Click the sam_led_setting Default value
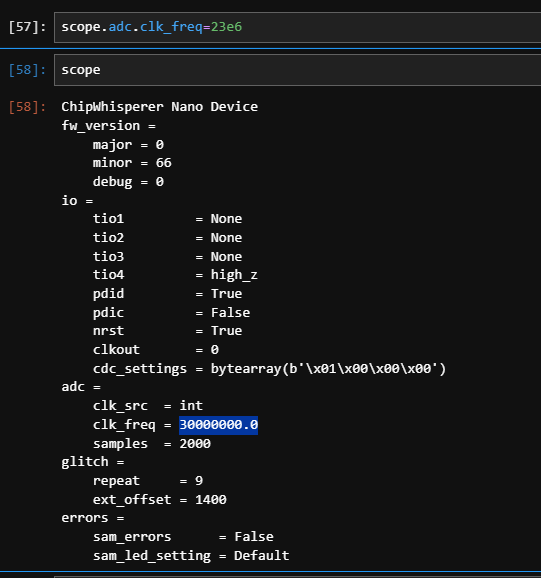Viewport: 541px width, 578px height. coord(262,556)
